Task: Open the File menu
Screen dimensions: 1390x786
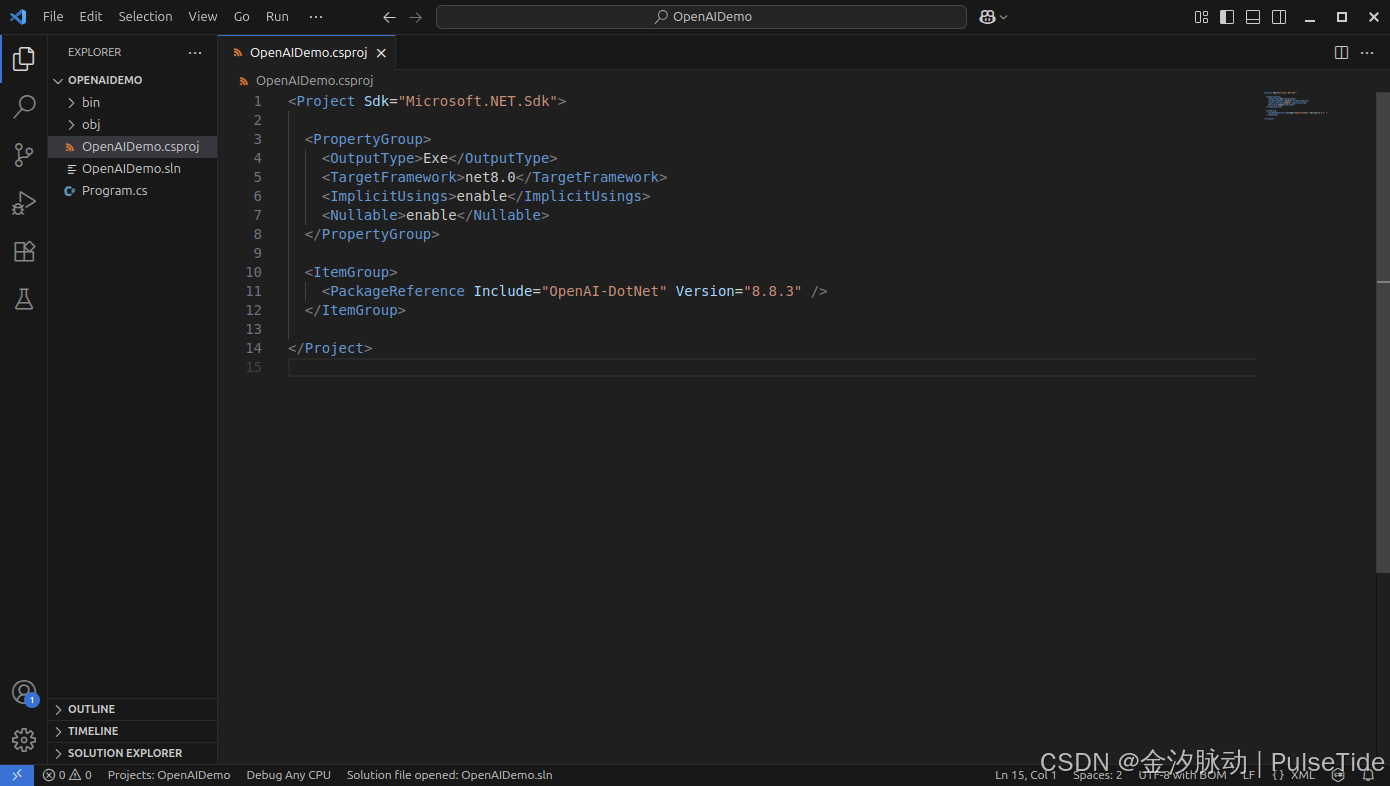Action: (53, 17)
